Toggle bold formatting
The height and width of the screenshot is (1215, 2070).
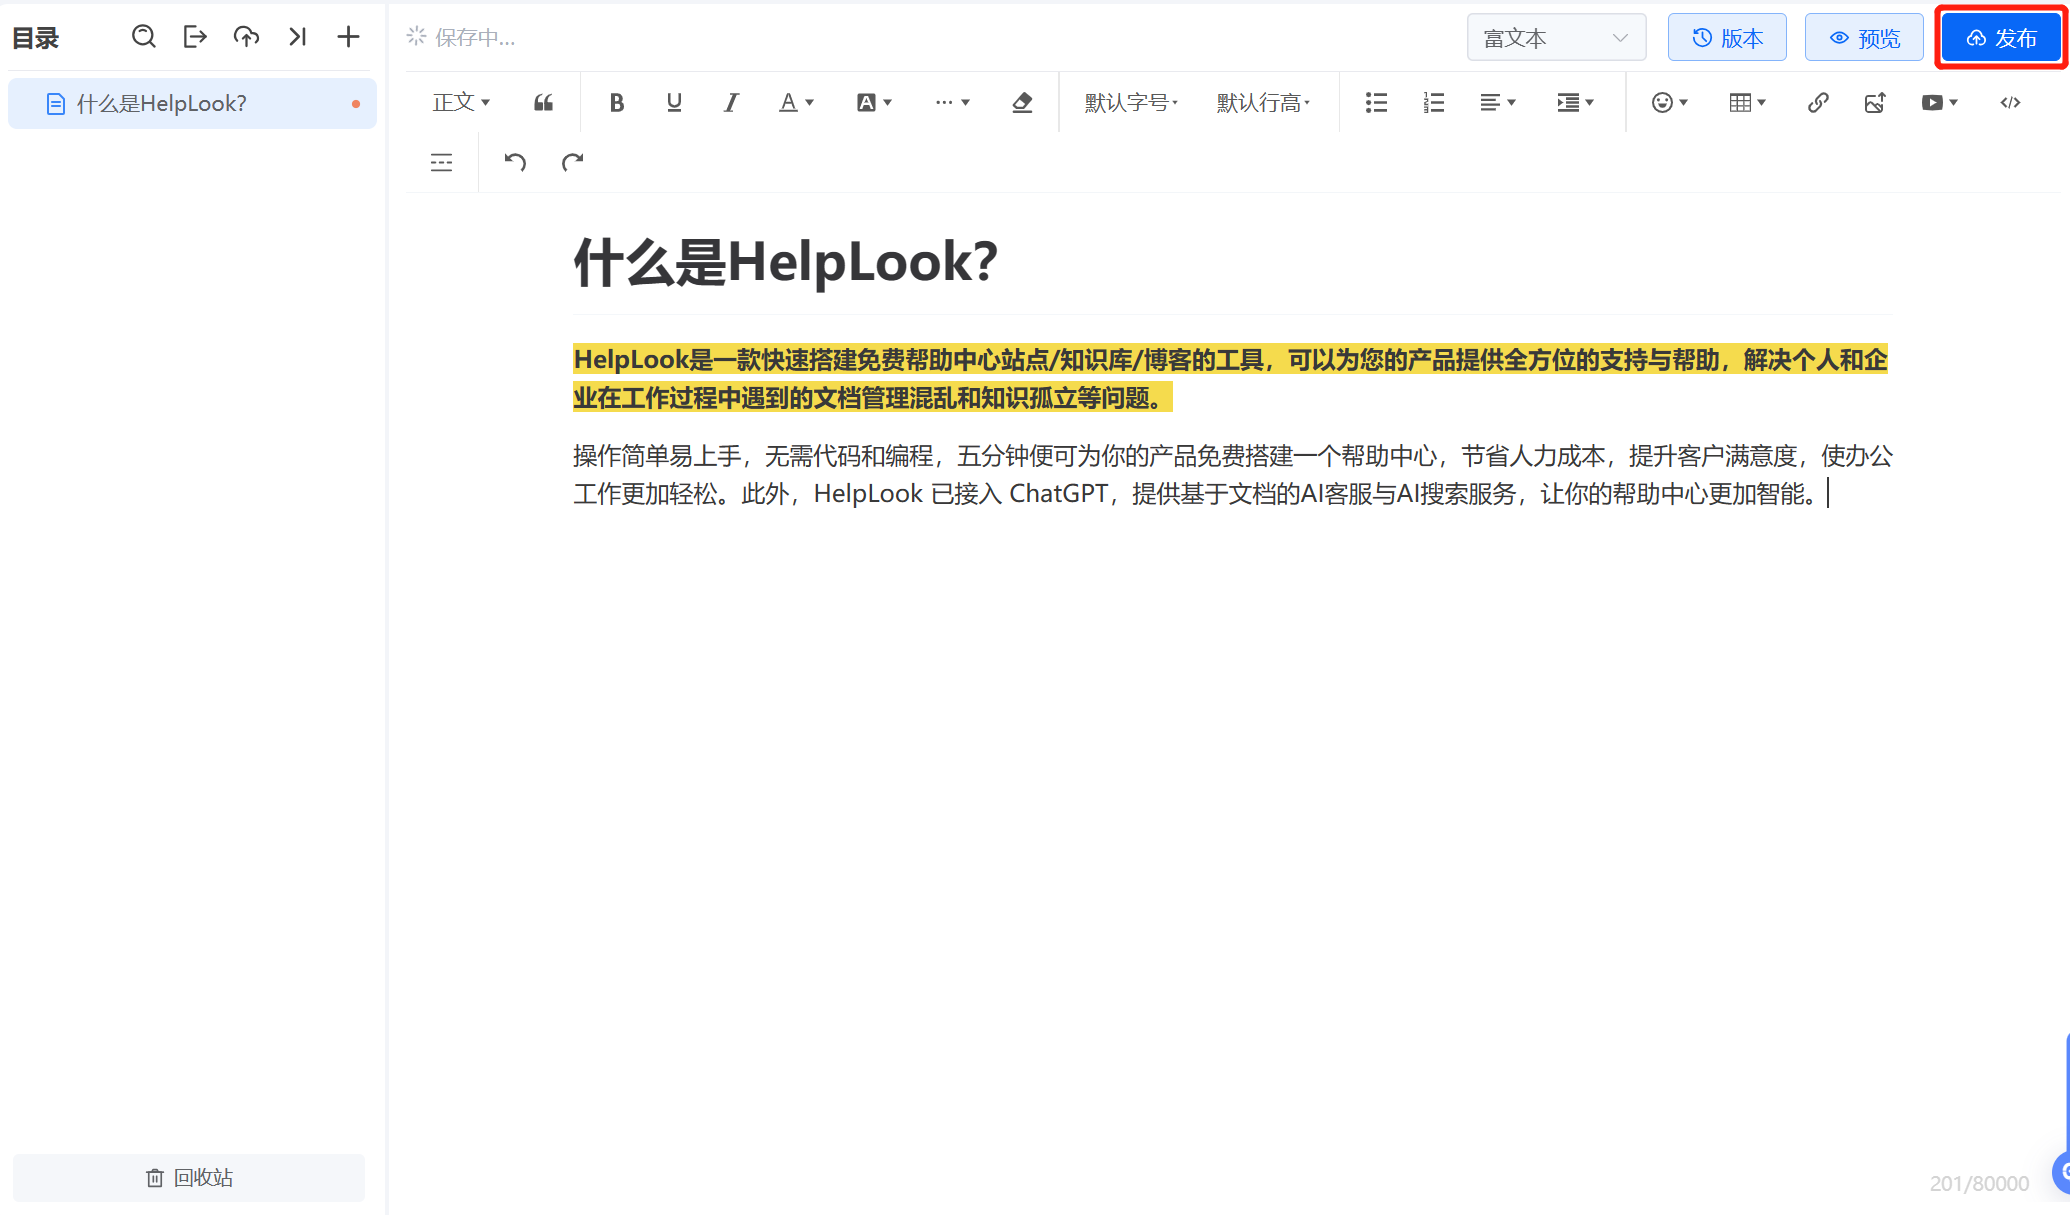[617, 102]
